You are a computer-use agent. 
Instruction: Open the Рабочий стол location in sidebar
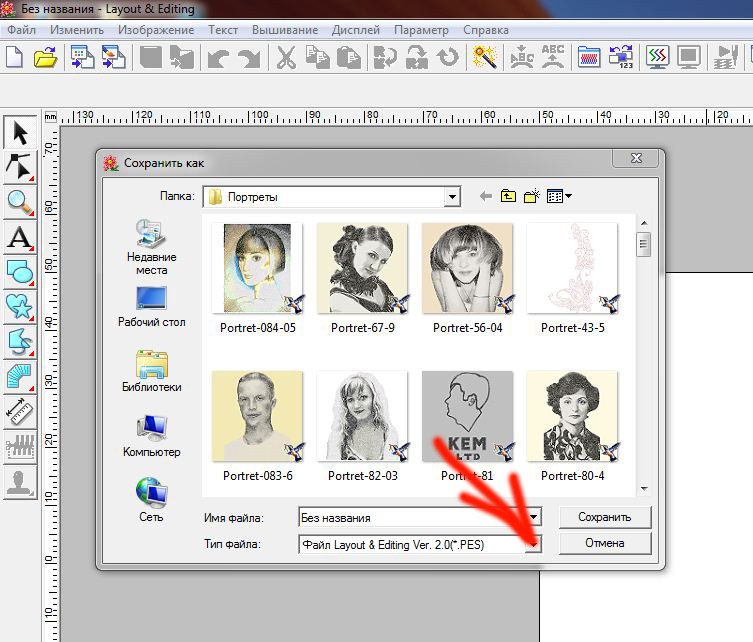[x=152, y=306]
